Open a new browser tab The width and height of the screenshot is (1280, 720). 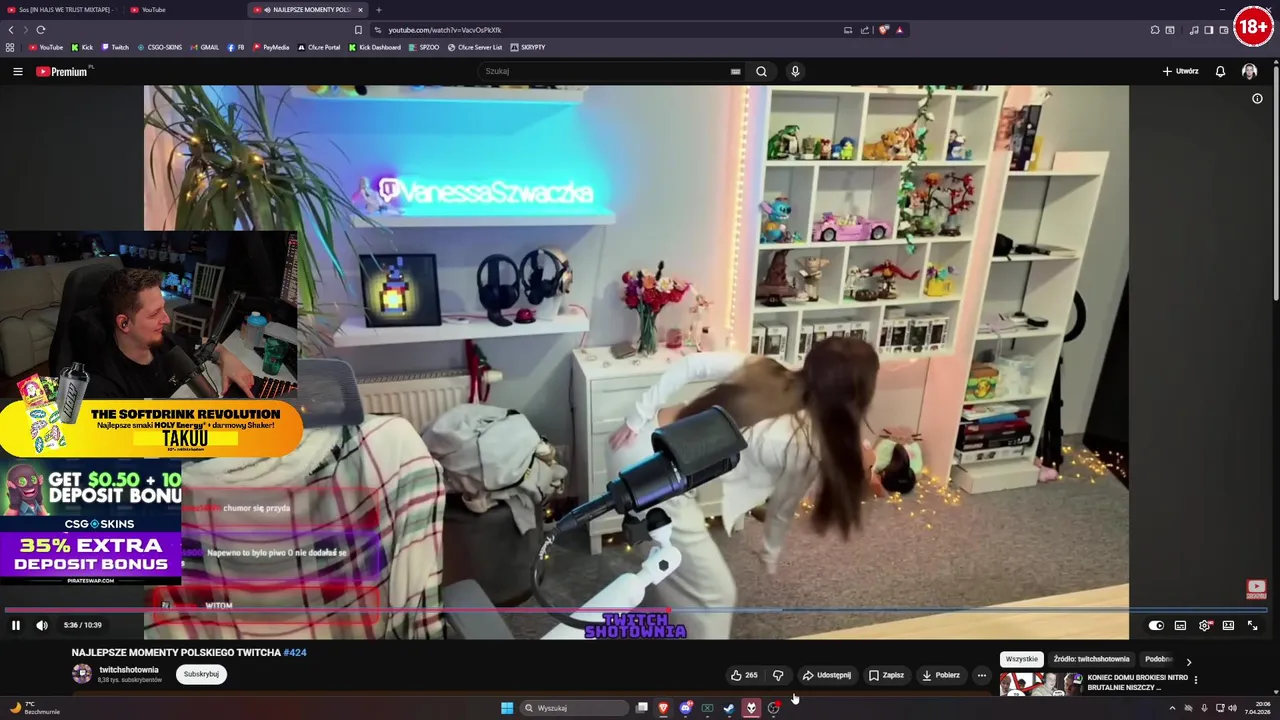[x=378, y=10]
